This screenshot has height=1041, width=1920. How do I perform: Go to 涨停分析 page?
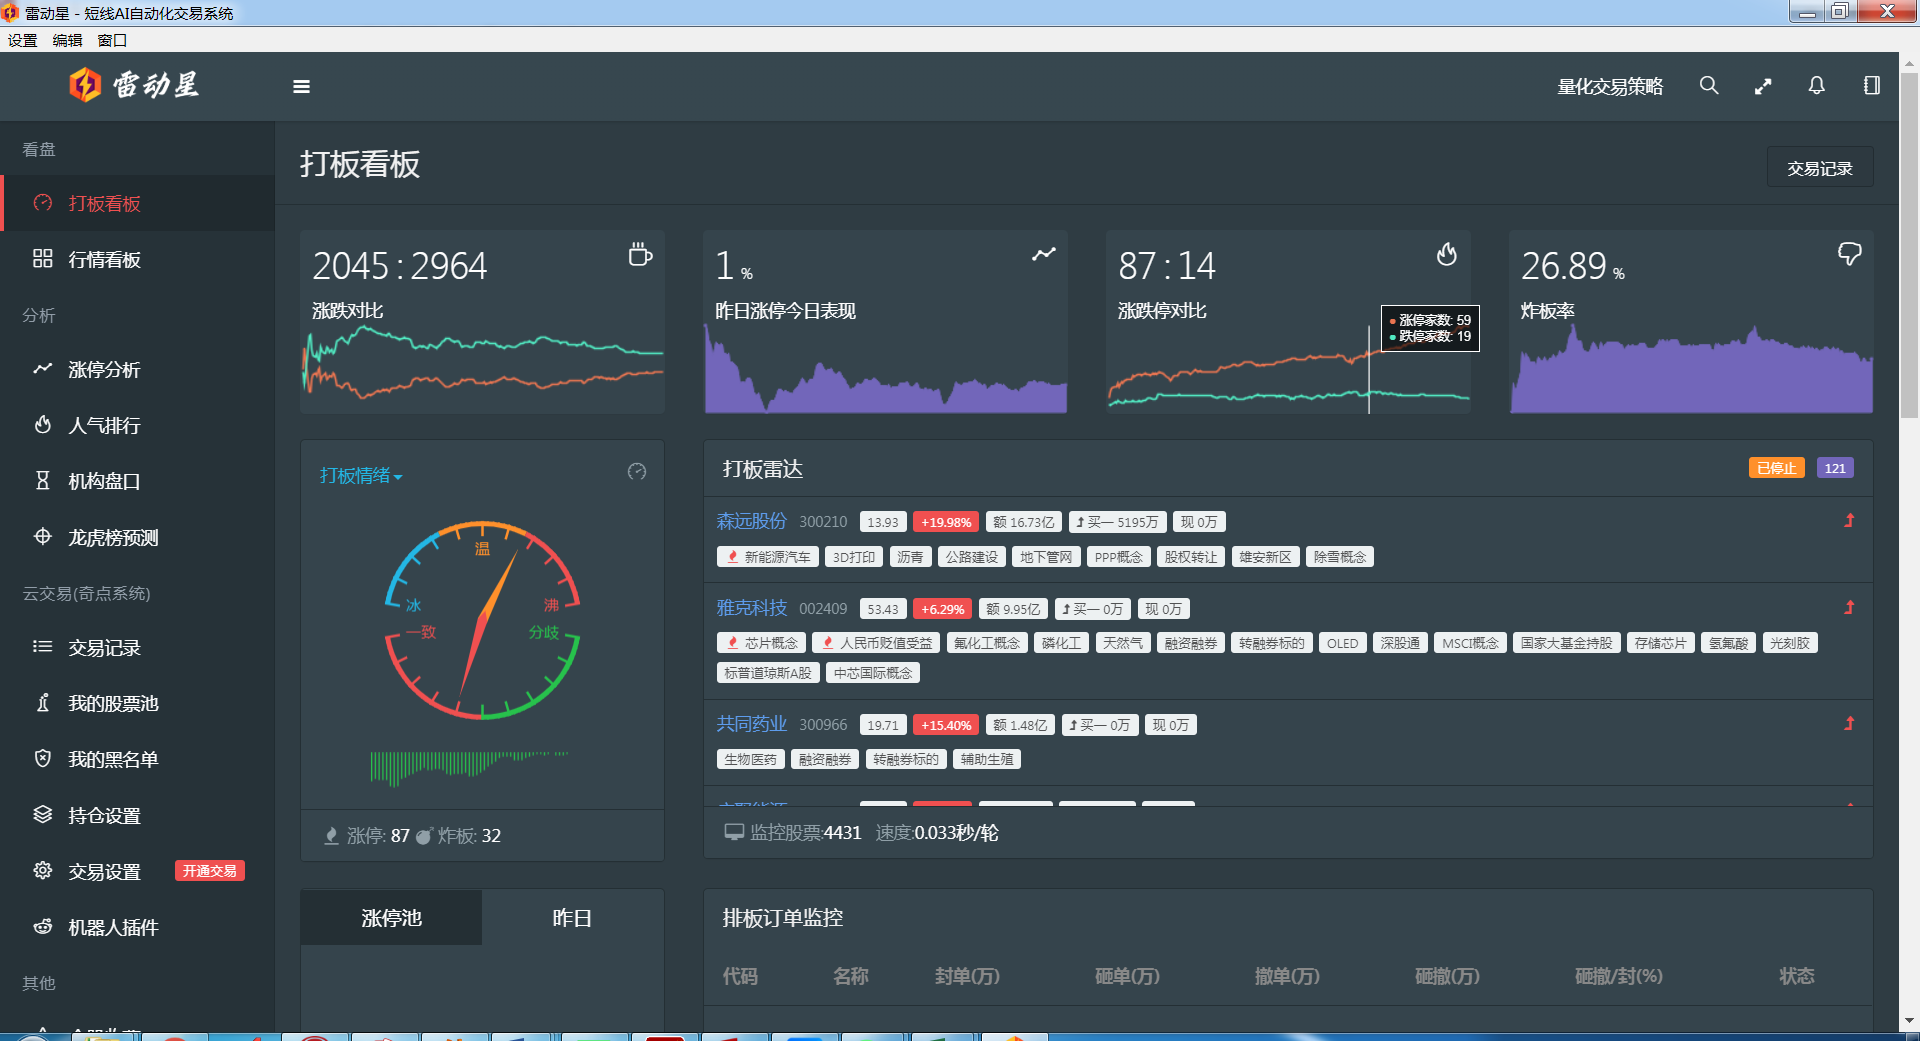(x=137, y=369)
